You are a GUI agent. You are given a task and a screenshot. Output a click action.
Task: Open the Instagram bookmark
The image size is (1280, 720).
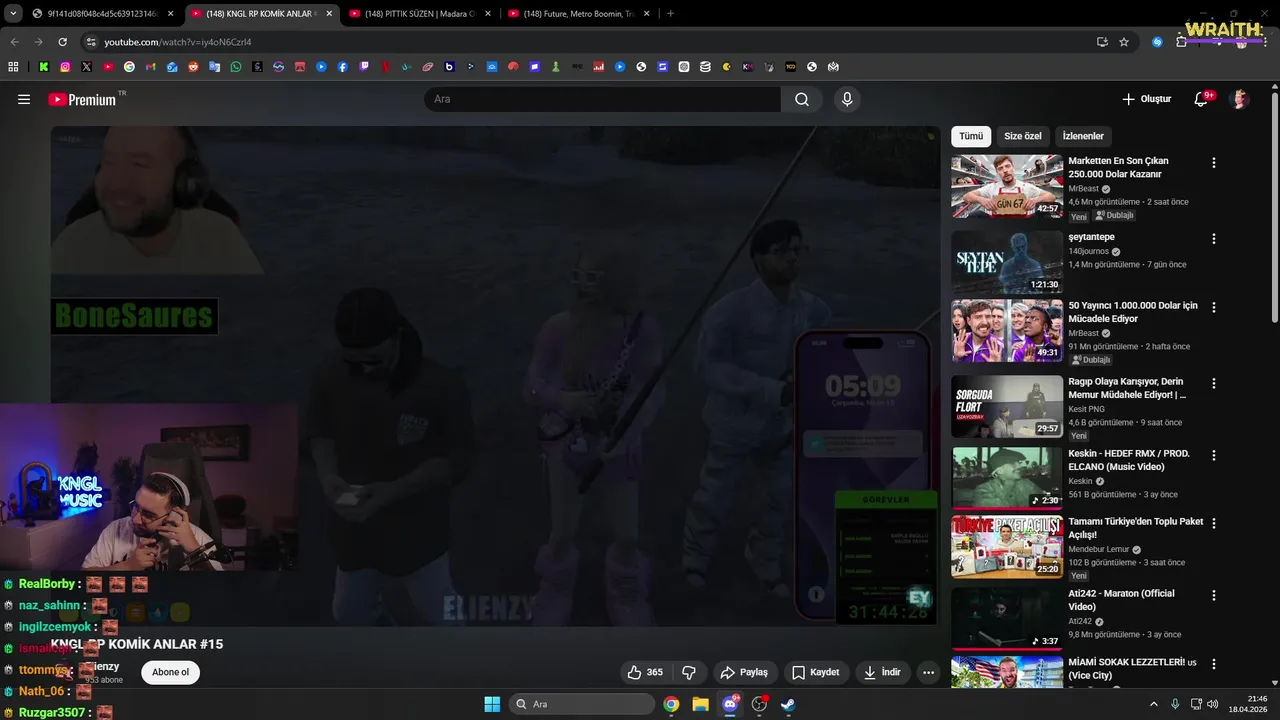(x=65, y=67)
